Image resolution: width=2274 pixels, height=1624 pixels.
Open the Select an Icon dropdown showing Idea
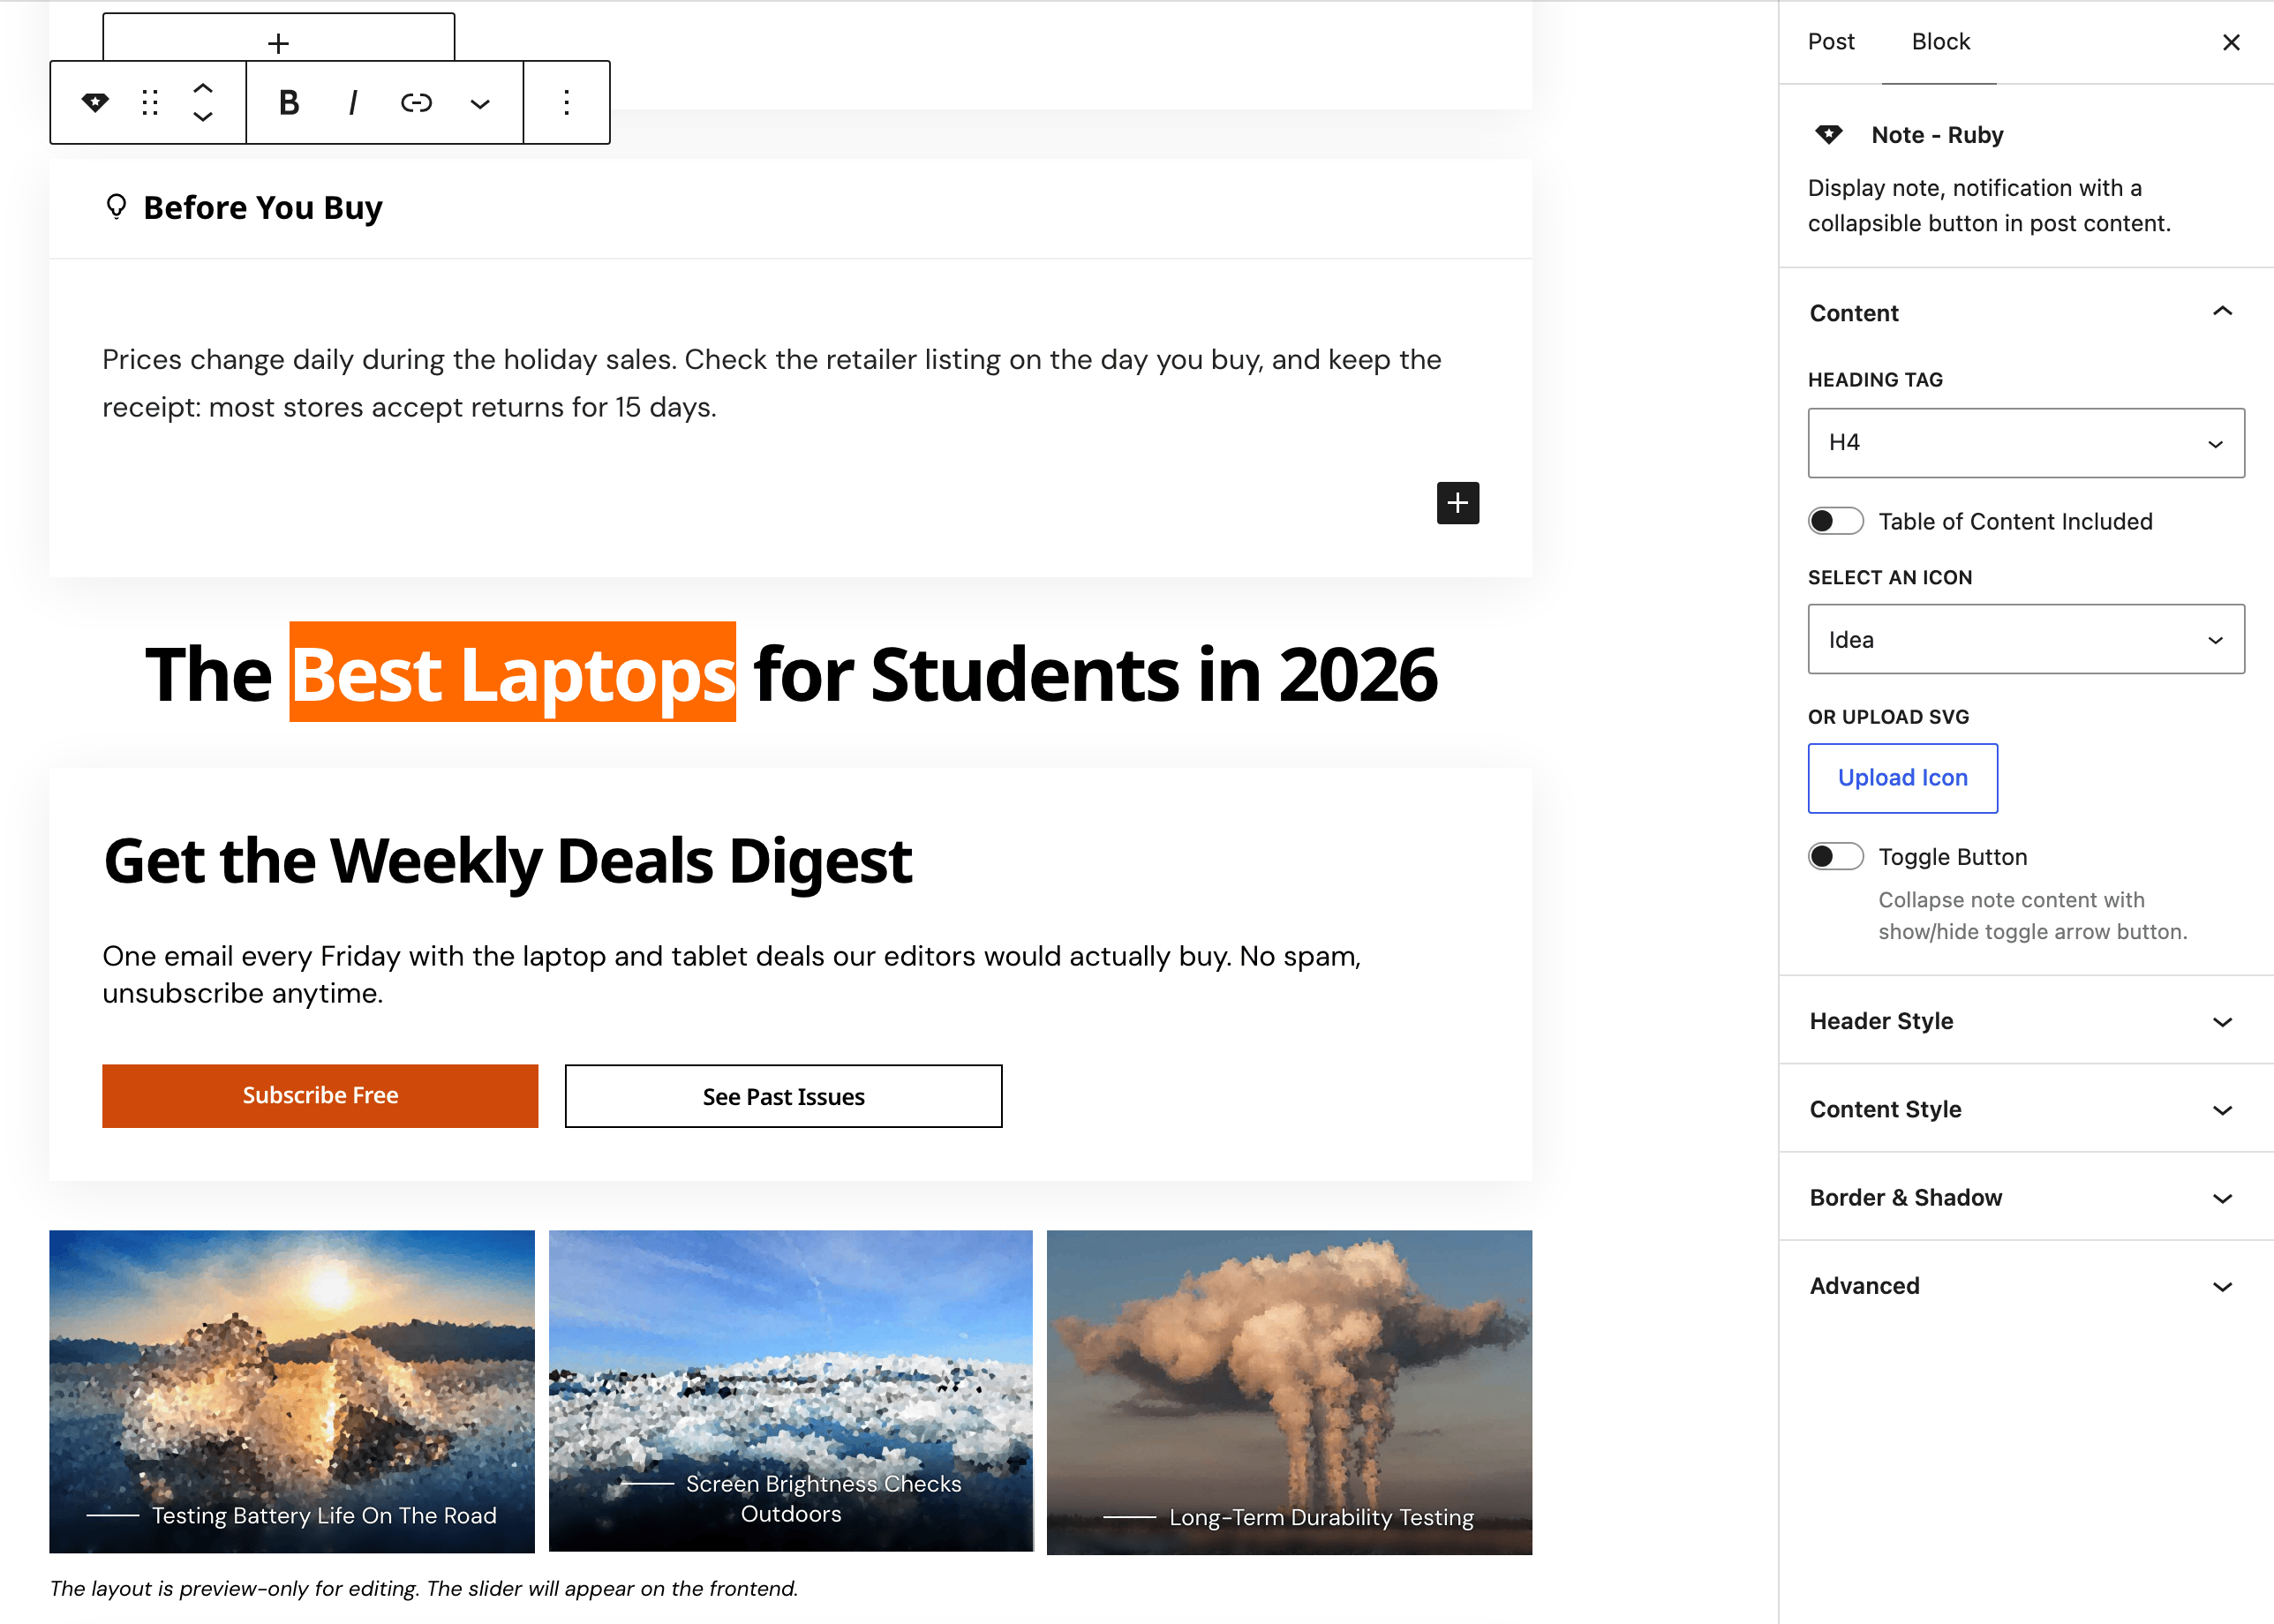pos(2026,639)
